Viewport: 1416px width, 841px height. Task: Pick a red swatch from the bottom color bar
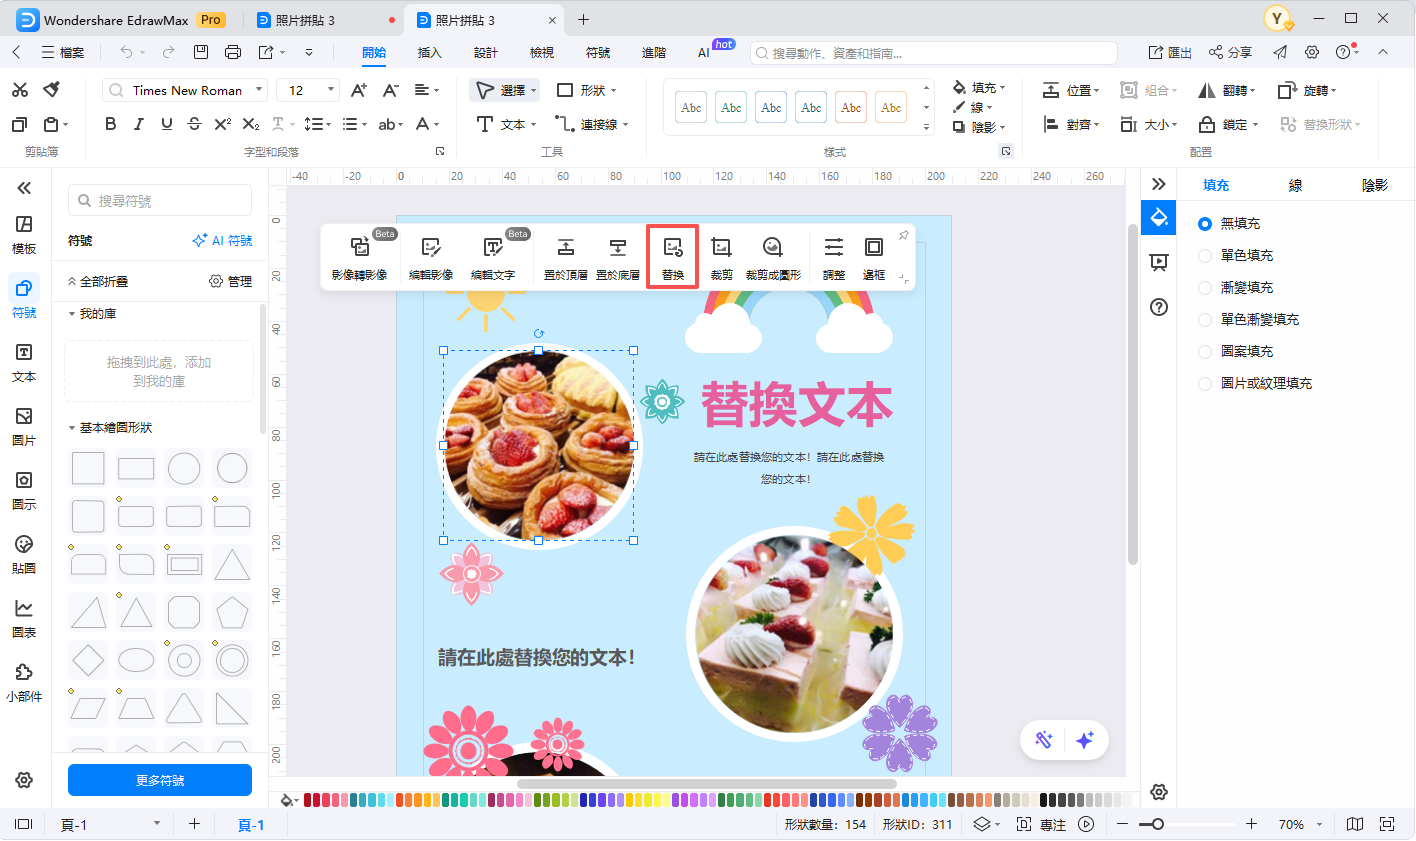[x=308, y=800]
